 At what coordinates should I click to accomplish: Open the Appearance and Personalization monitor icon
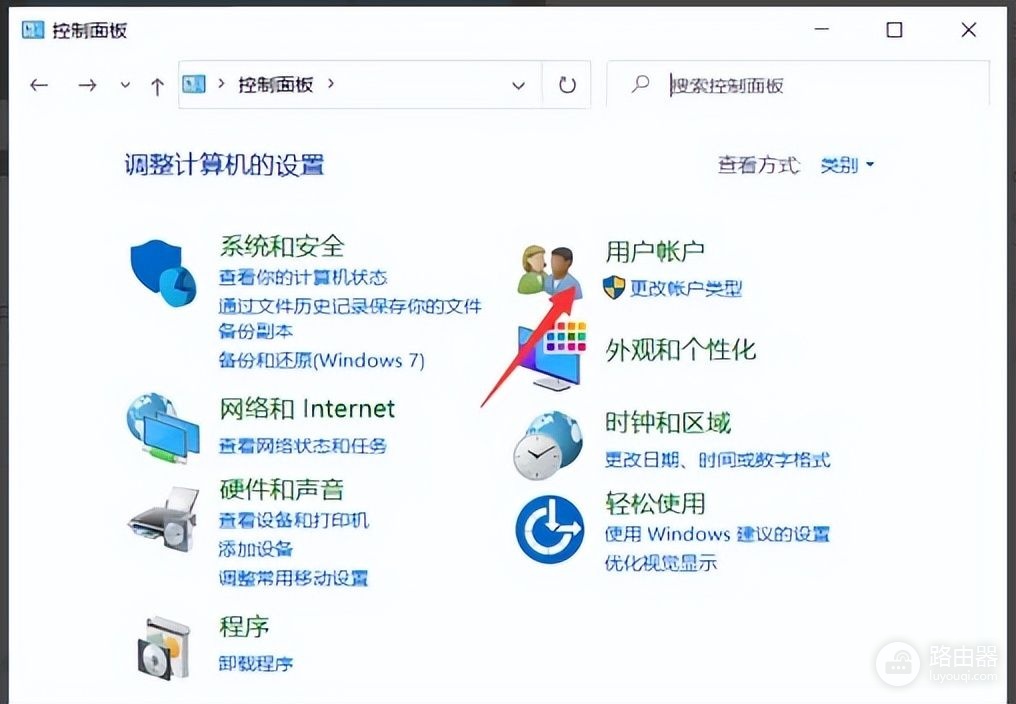551,355
